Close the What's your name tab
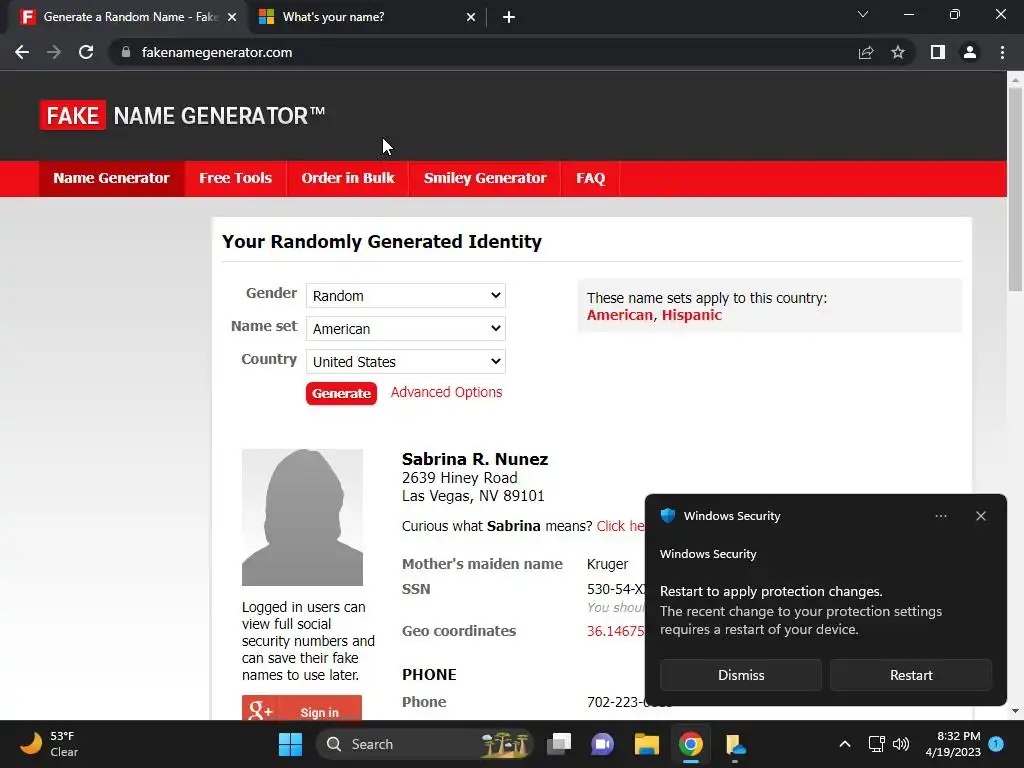Screen dimensions: 1024x768 tap(471, 17)
